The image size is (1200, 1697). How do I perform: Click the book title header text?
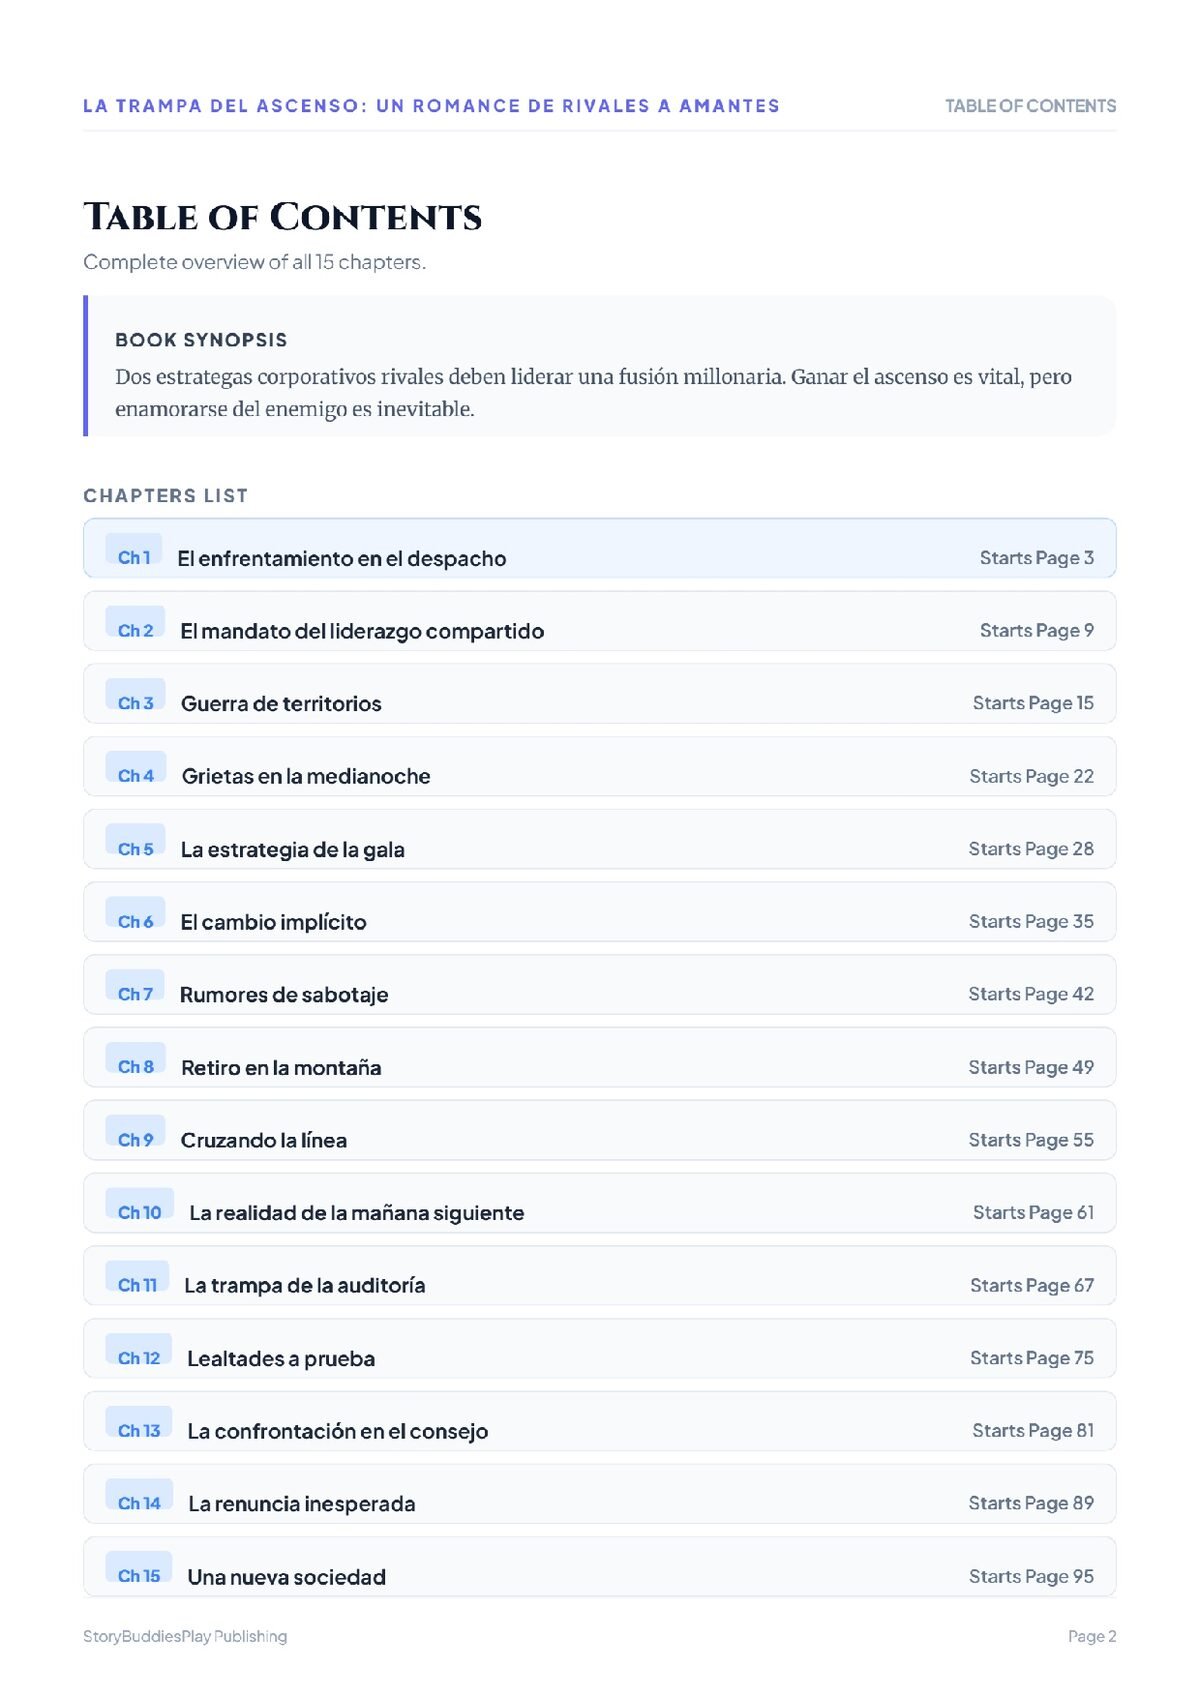(x=431, y=106)
